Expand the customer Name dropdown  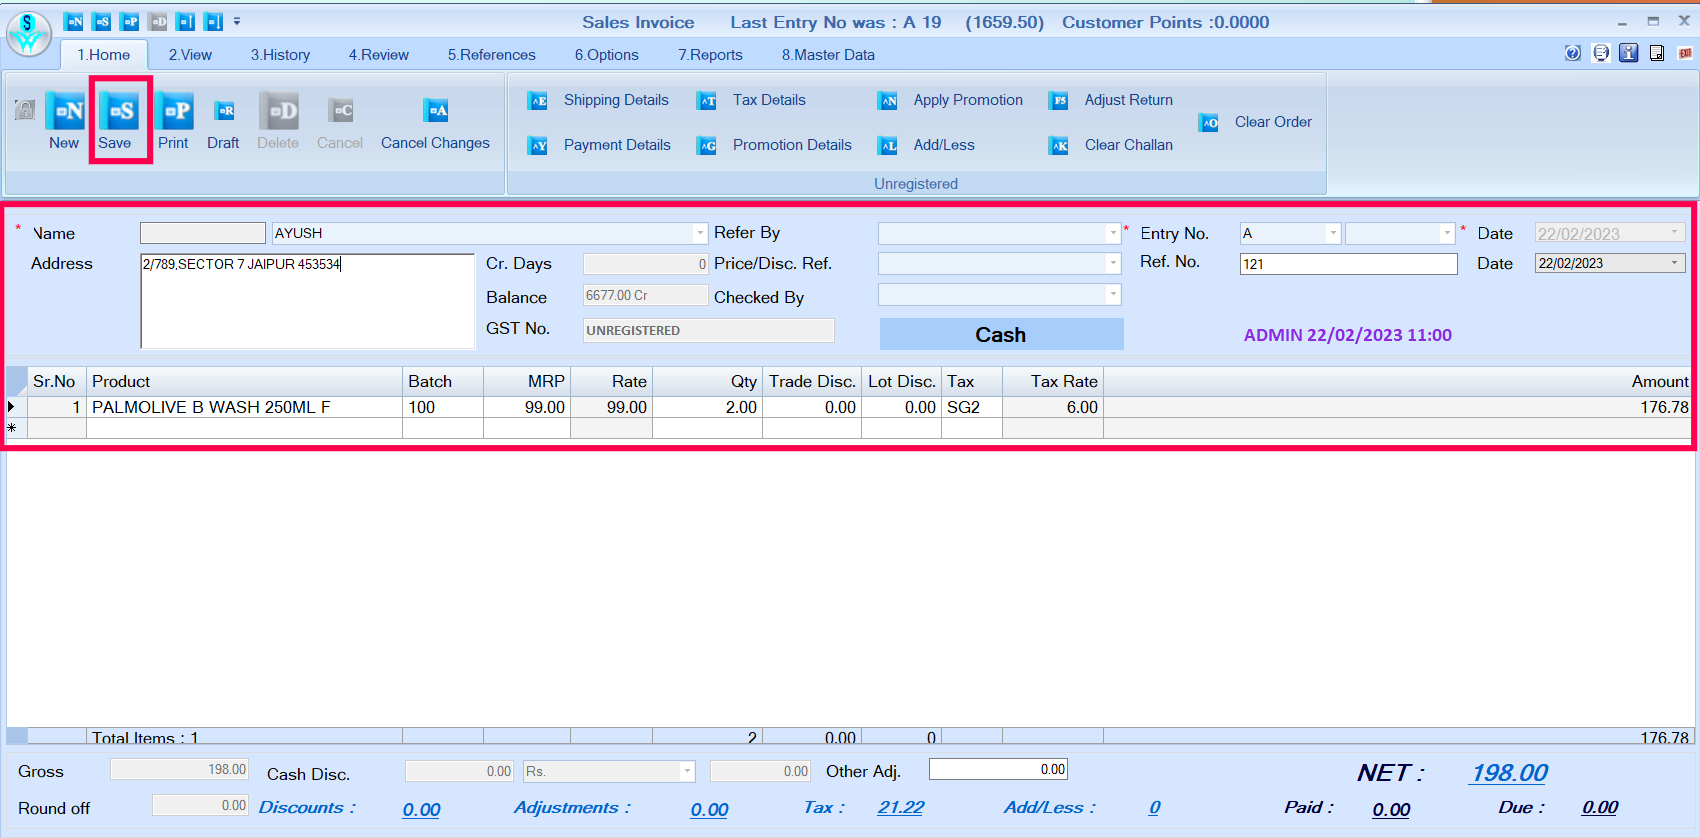699,233
